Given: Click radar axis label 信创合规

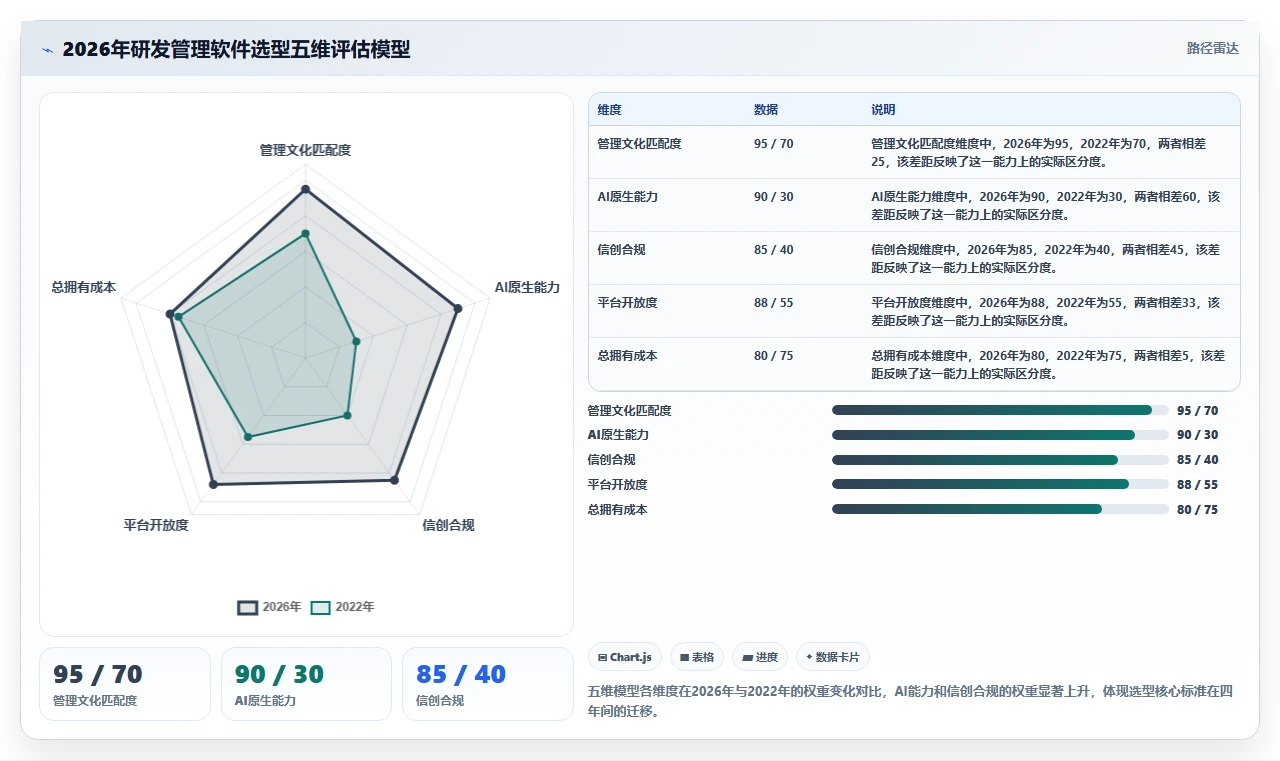Looking at the screenshot, I should click(x=448, y=525).
